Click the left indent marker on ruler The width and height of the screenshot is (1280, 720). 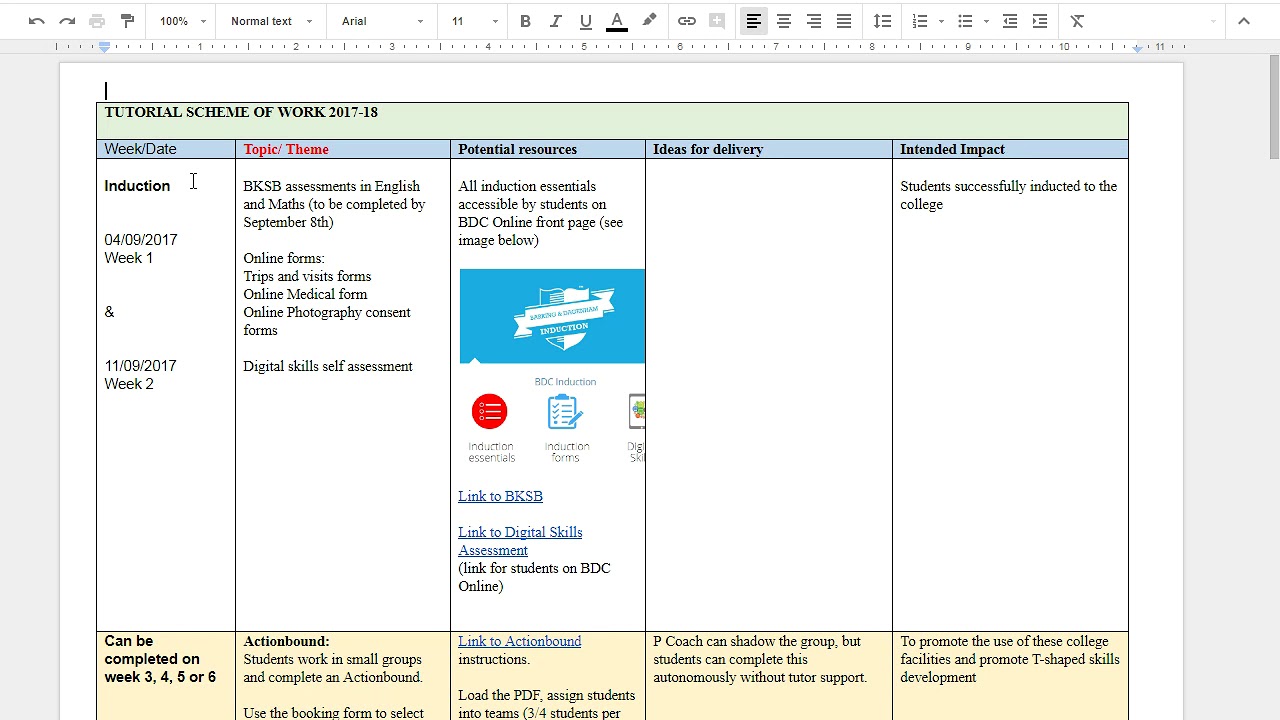[104, 47]
